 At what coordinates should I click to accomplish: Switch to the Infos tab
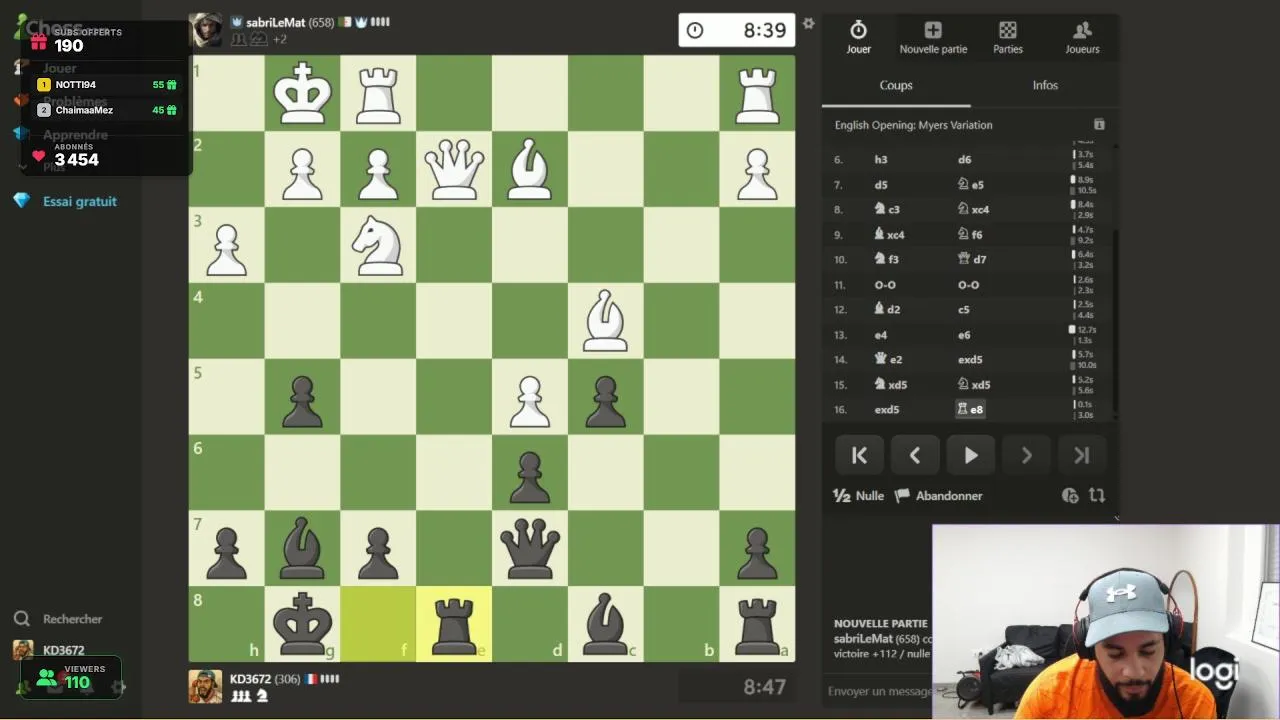[1045, 85]
